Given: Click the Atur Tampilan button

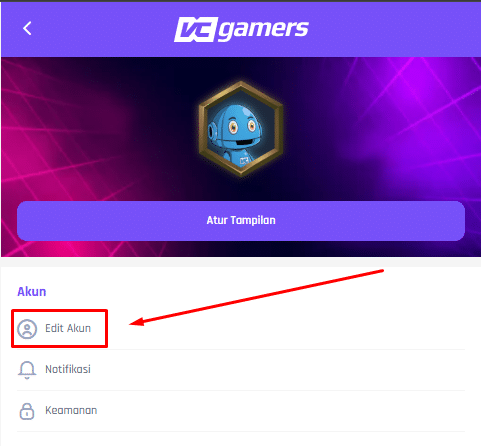Looking at the screenshot, I should [x=241, y=221].
